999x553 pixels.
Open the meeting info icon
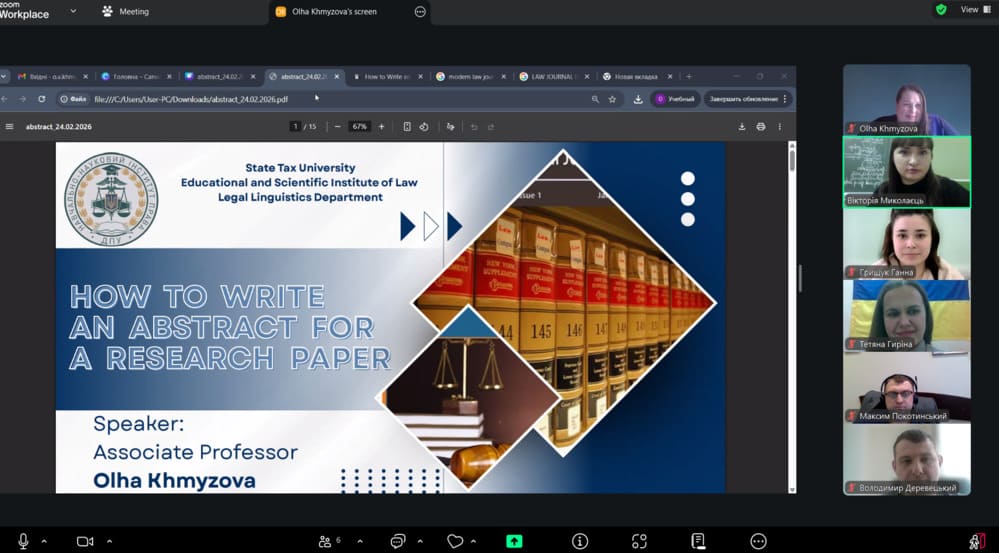(579, 541)
